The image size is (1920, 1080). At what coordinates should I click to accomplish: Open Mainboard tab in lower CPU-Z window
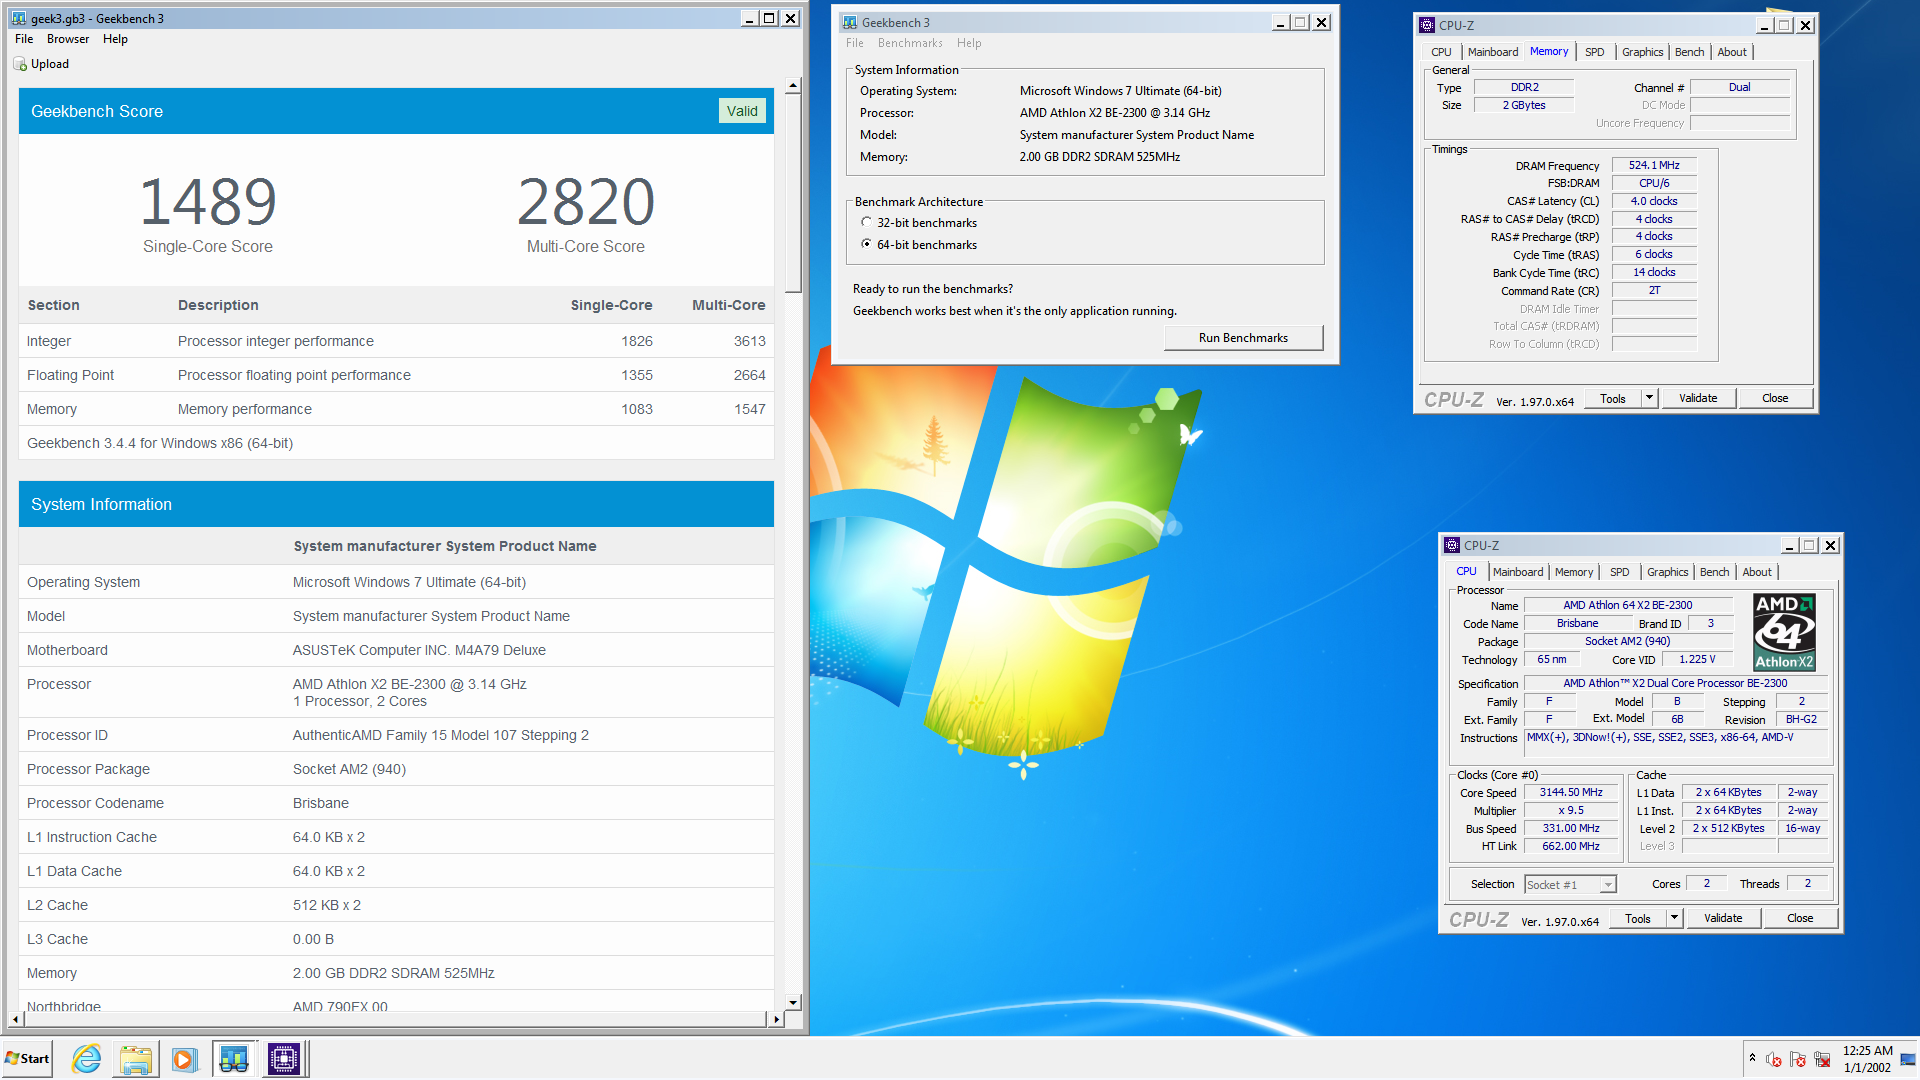(x=1518, y=572)
